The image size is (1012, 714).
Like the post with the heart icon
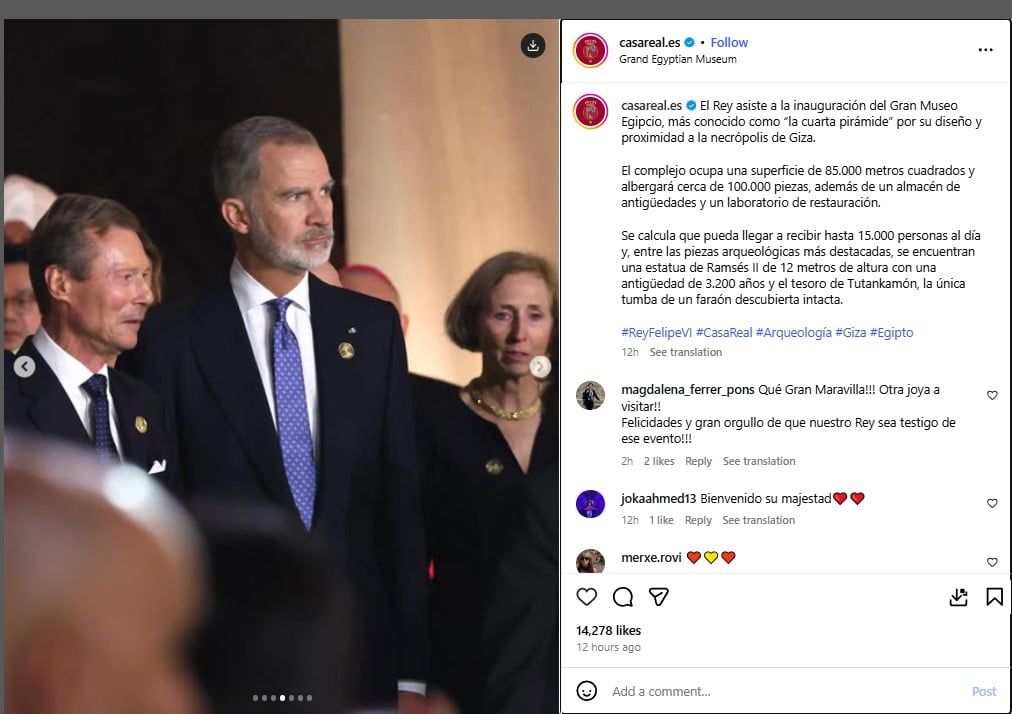pyautogui.click(x=587, y=597)
